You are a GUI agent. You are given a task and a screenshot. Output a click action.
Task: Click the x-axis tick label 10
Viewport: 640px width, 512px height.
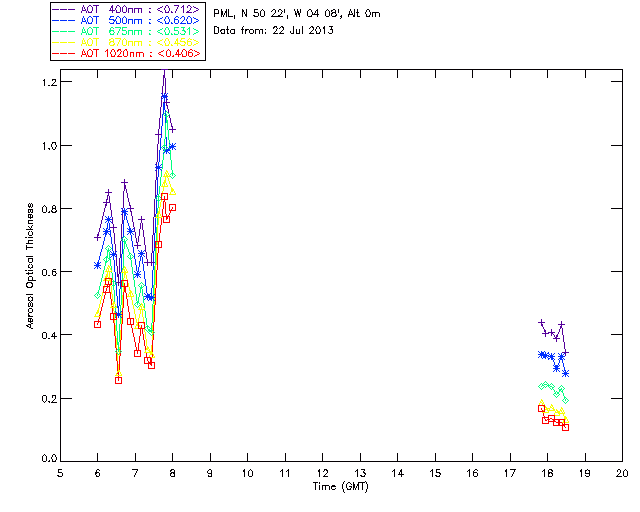[x=247, y=473]
